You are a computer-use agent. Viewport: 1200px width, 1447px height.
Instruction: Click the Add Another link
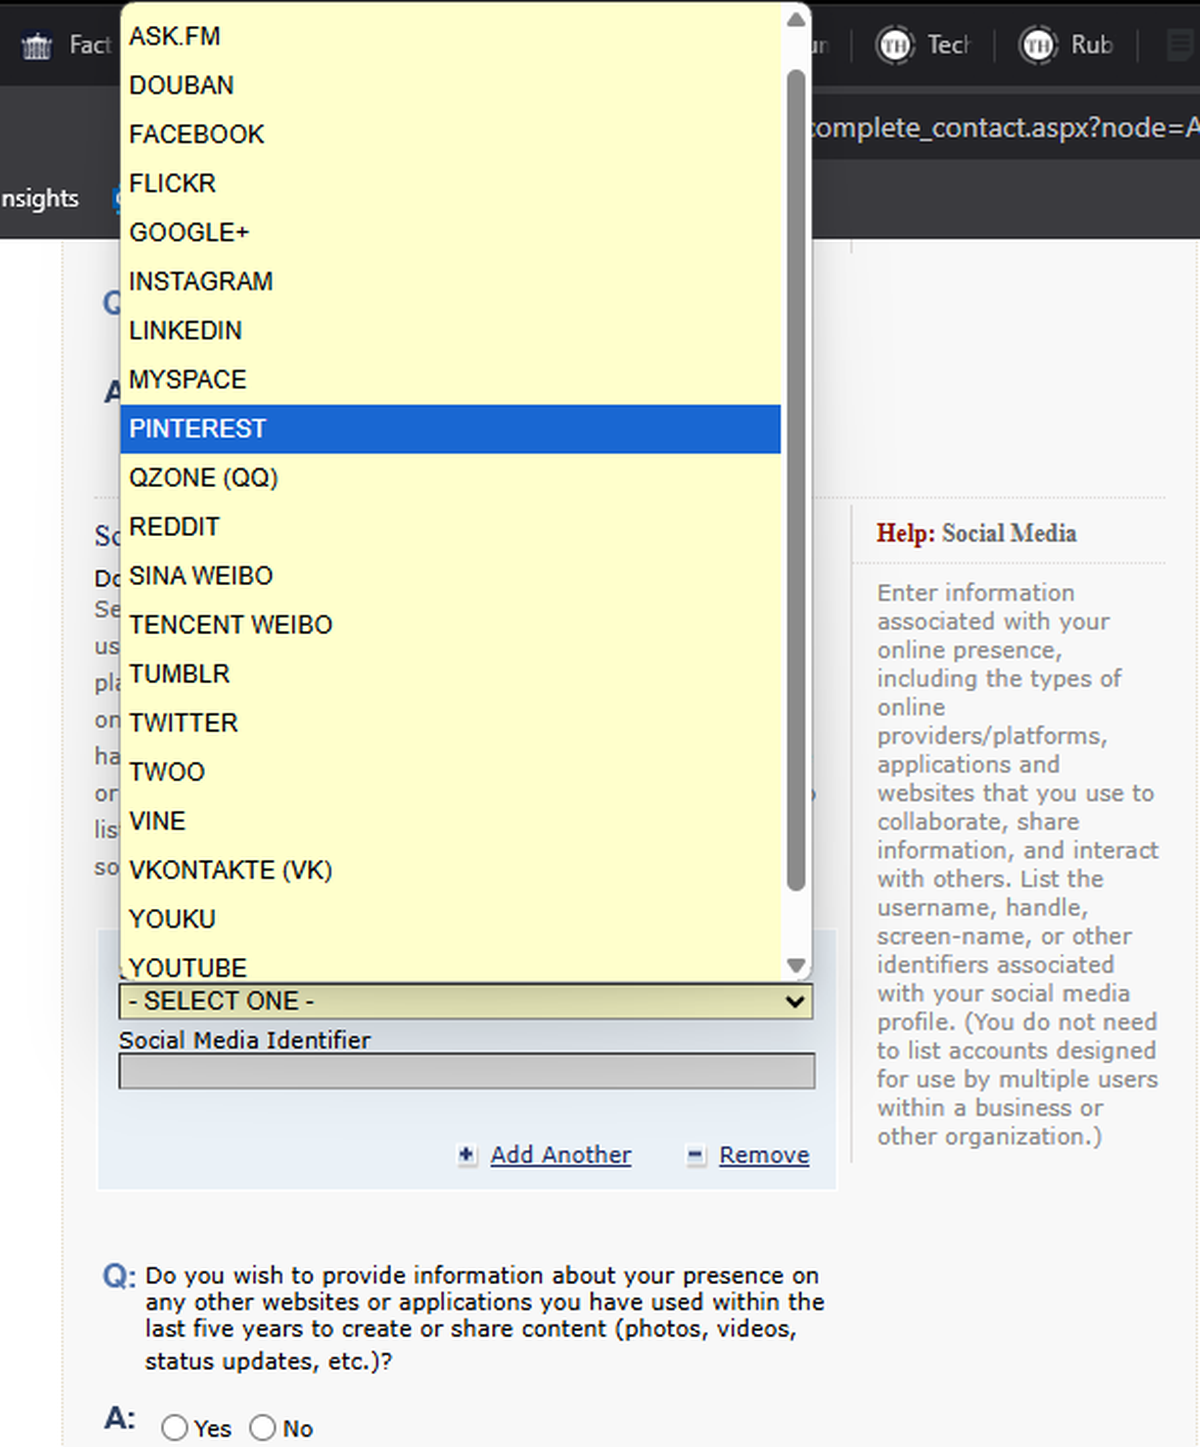[x=560, y=1155]
